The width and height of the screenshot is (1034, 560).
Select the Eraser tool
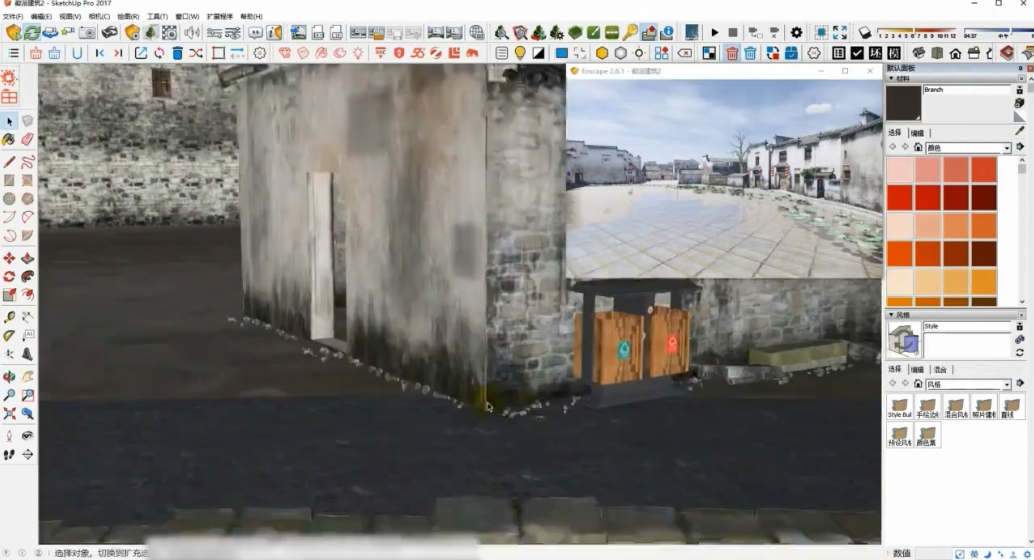pos(28,139)
